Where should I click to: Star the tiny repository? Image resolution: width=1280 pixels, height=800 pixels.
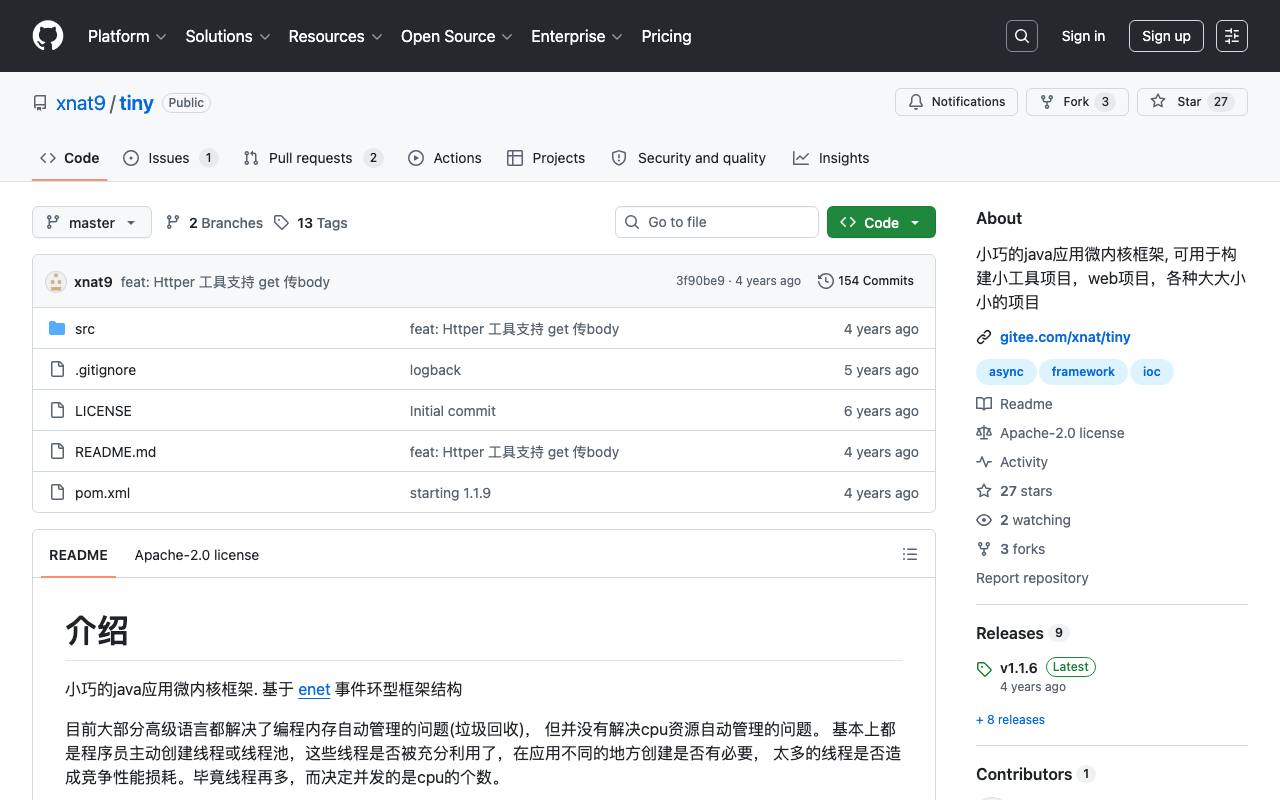[x=1192, y=102]
